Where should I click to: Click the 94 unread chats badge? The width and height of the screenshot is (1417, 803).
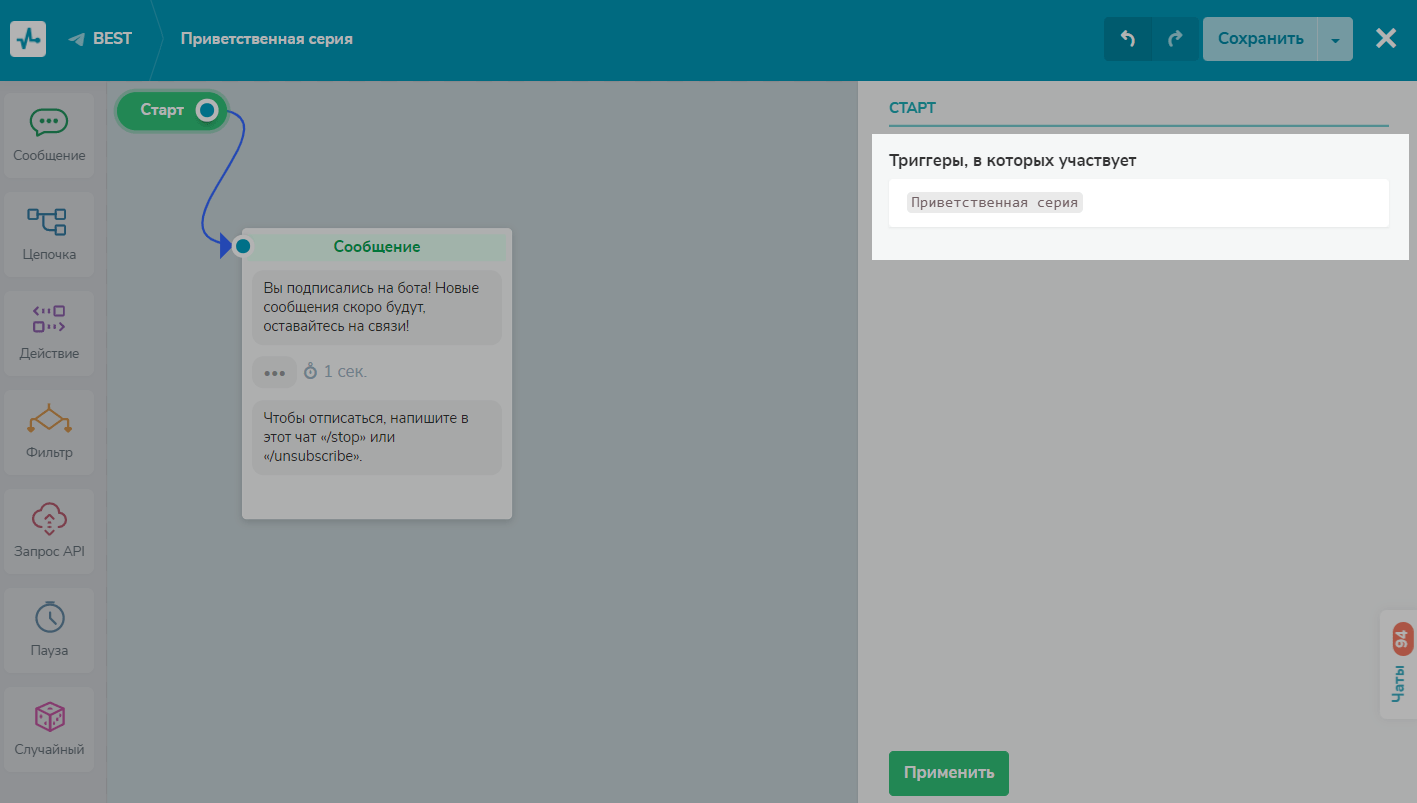1401,639
